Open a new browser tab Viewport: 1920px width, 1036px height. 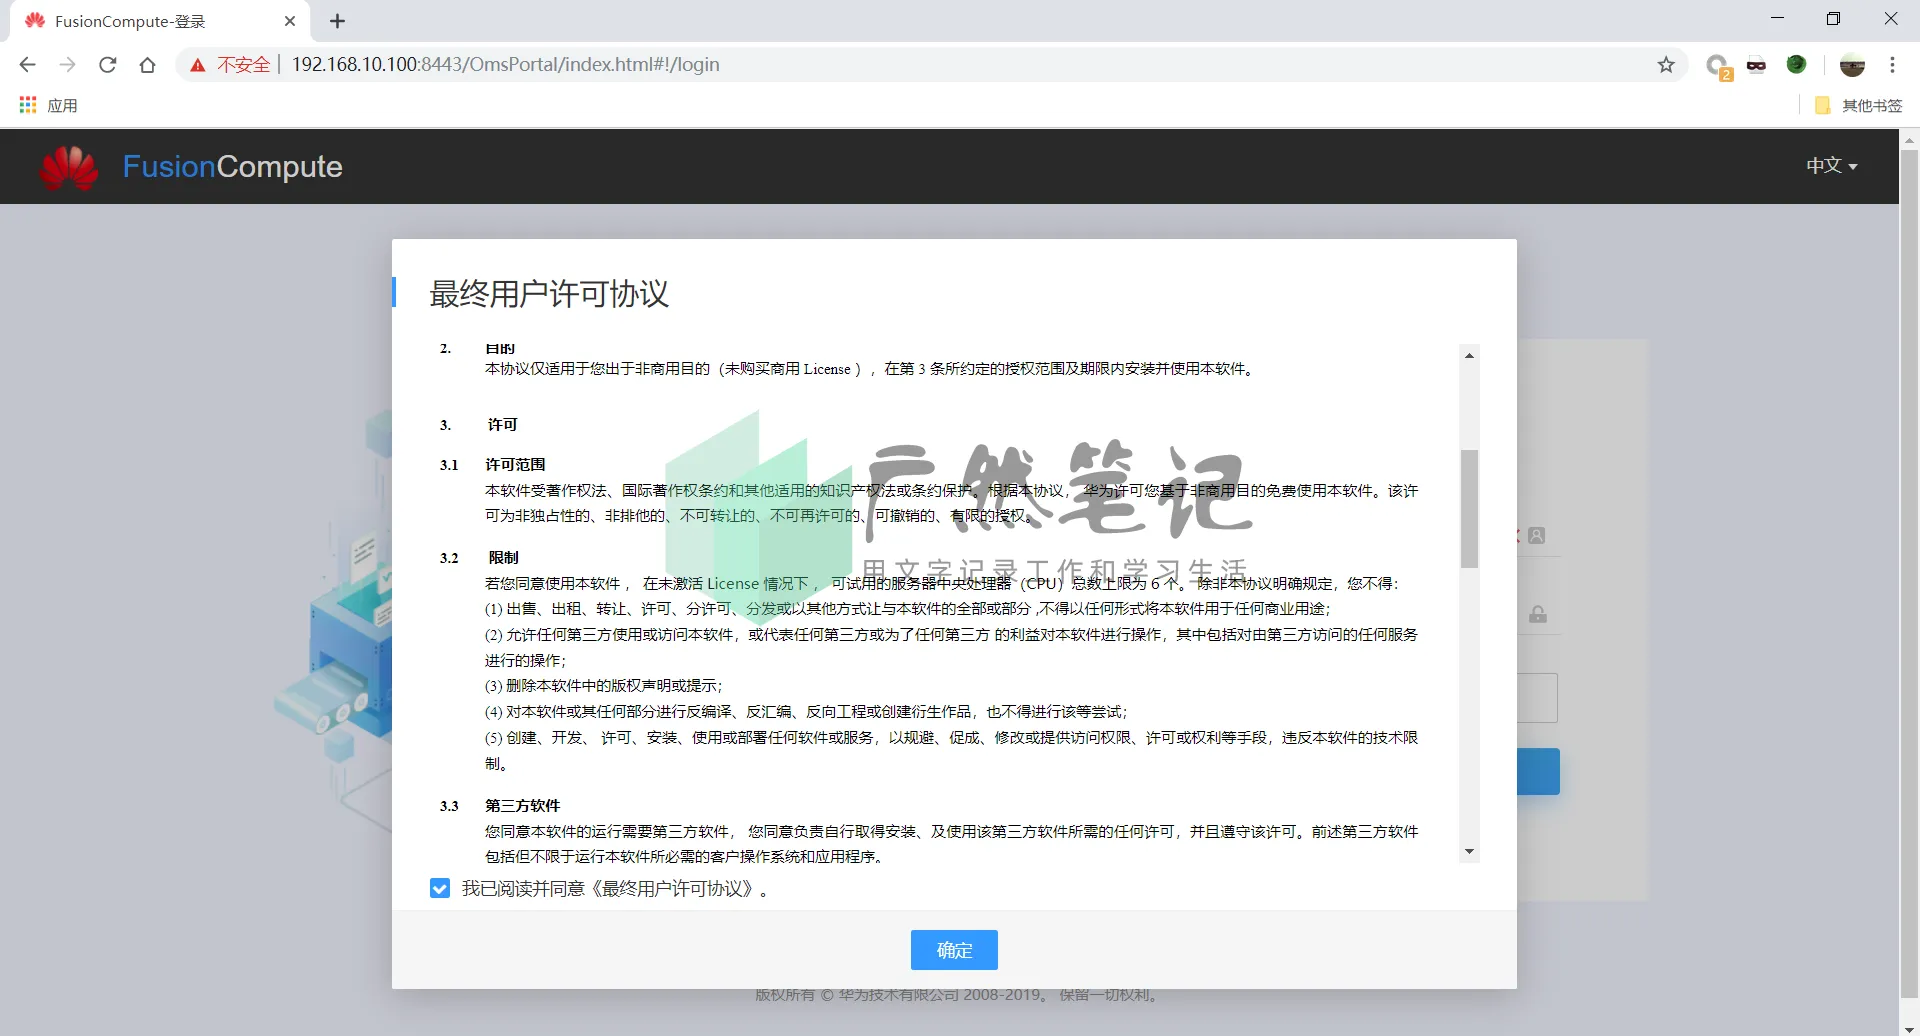click(x=337, y=21)
